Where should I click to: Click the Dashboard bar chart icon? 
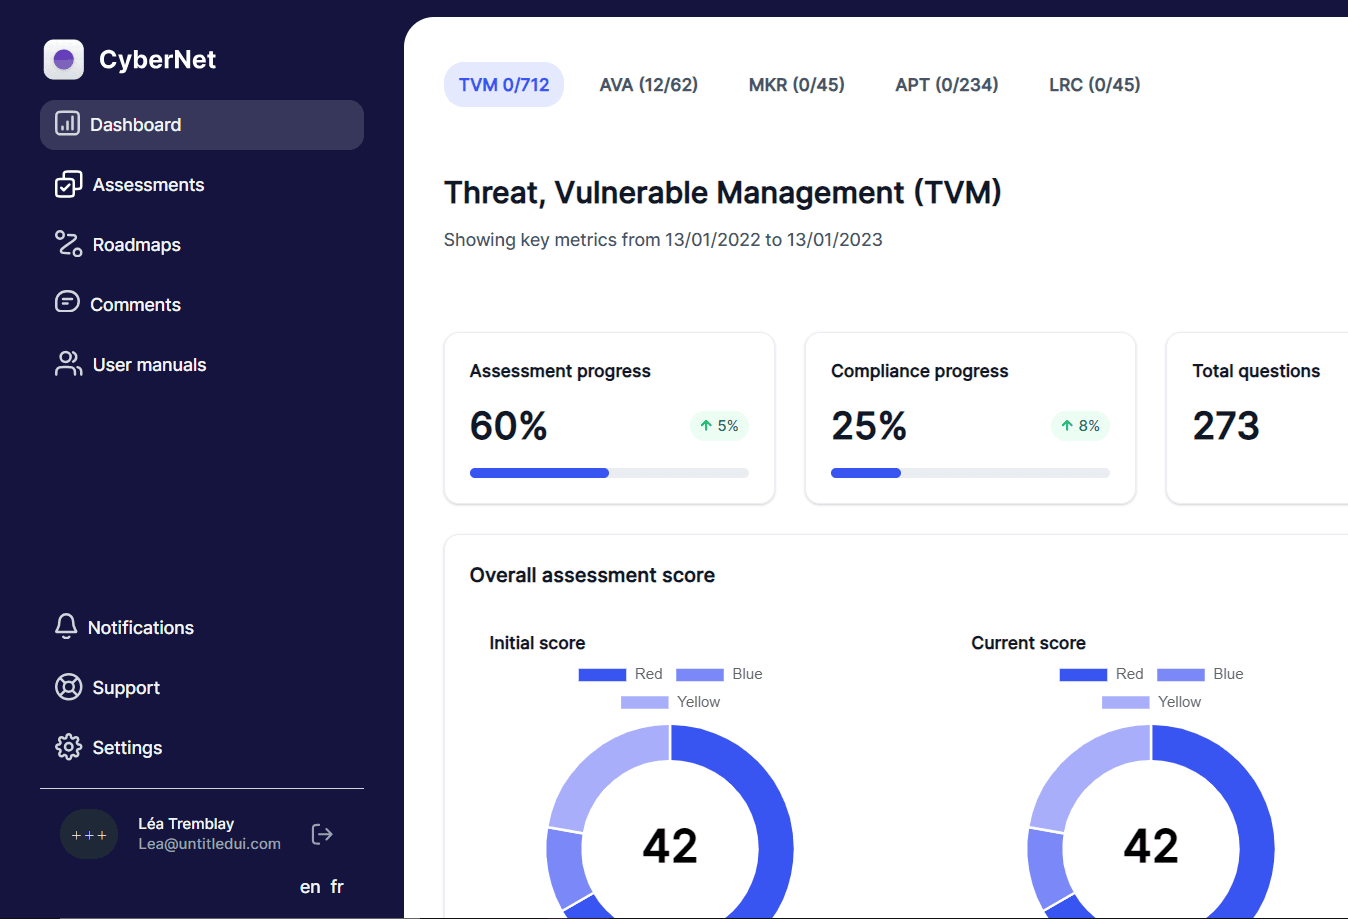click(x=67, y=123)
